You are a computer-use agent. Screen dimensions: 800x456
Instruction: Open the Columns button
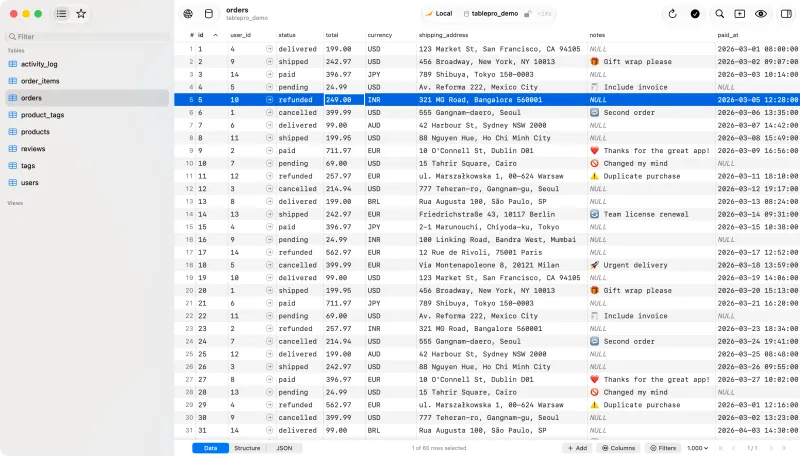[x=618, y=448]
